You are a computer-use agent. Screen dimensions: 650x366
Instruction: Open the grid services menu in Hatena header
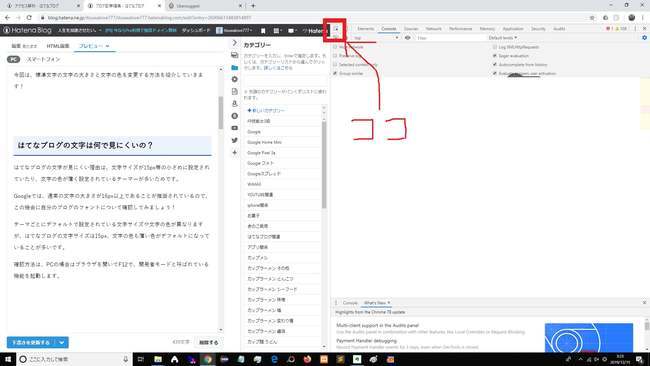click(x=277, y=31)
